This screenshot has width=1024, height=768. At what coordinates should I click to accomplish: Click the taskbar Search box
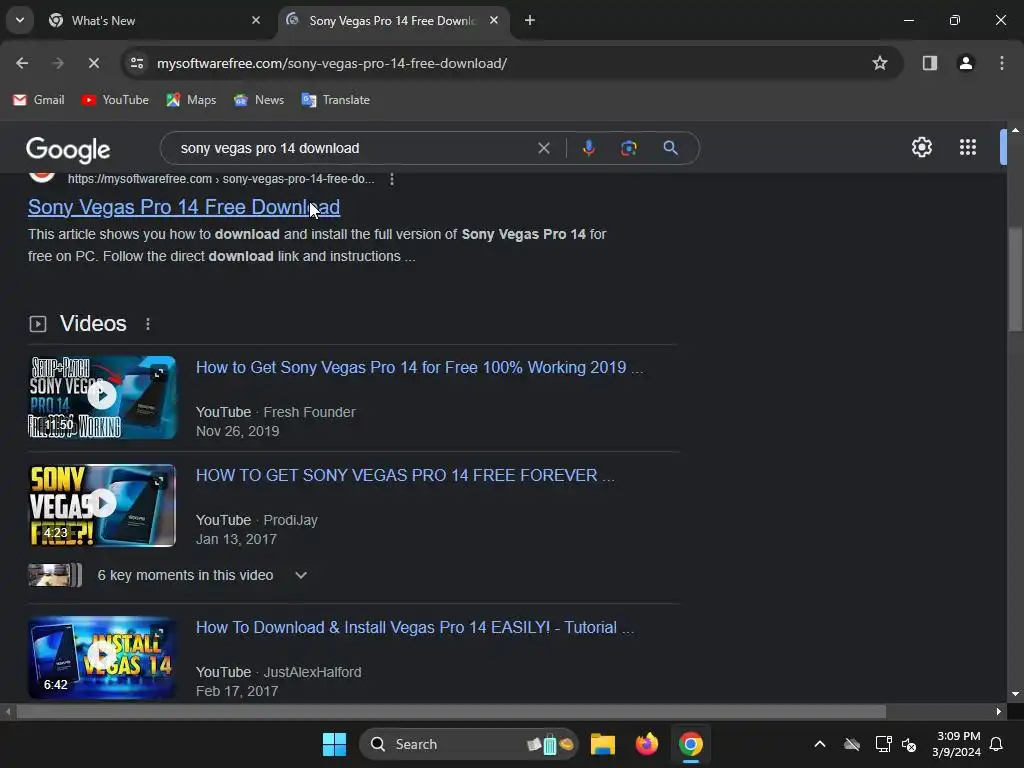tap(469, 744)
